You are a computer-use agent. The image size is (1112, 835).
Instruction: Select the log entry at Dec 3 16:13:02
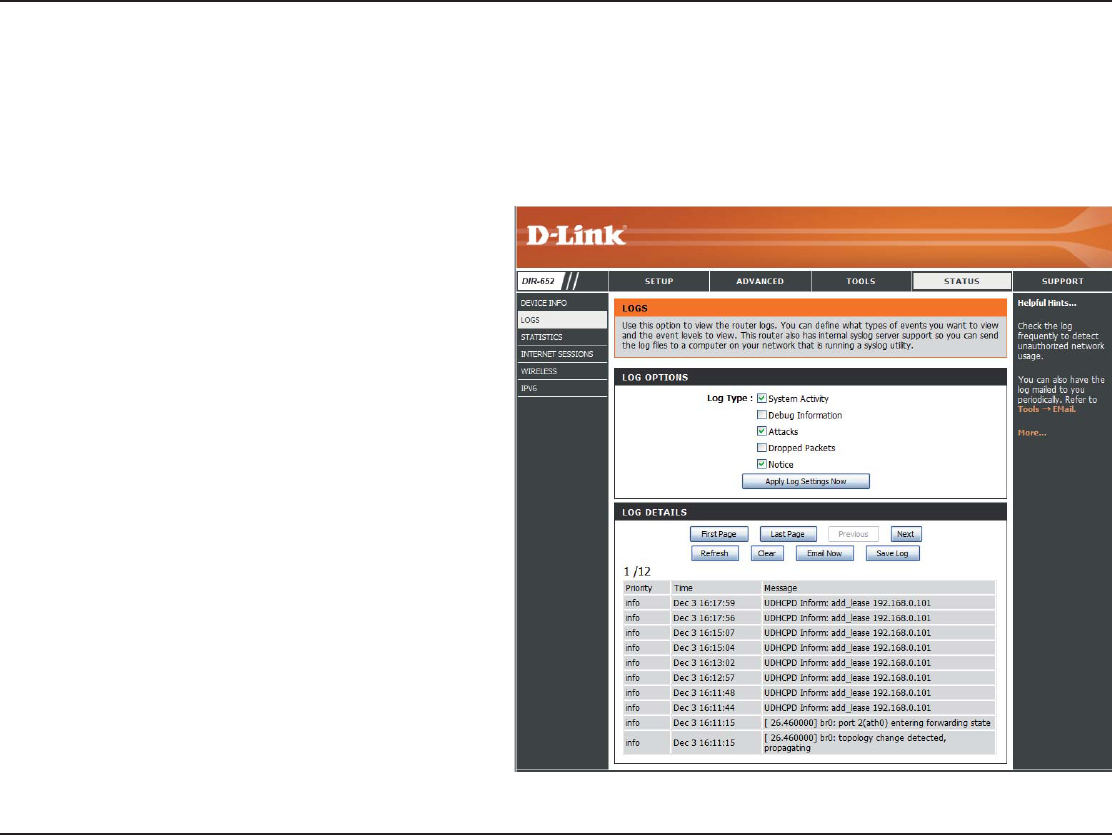[x=809, y=663]
